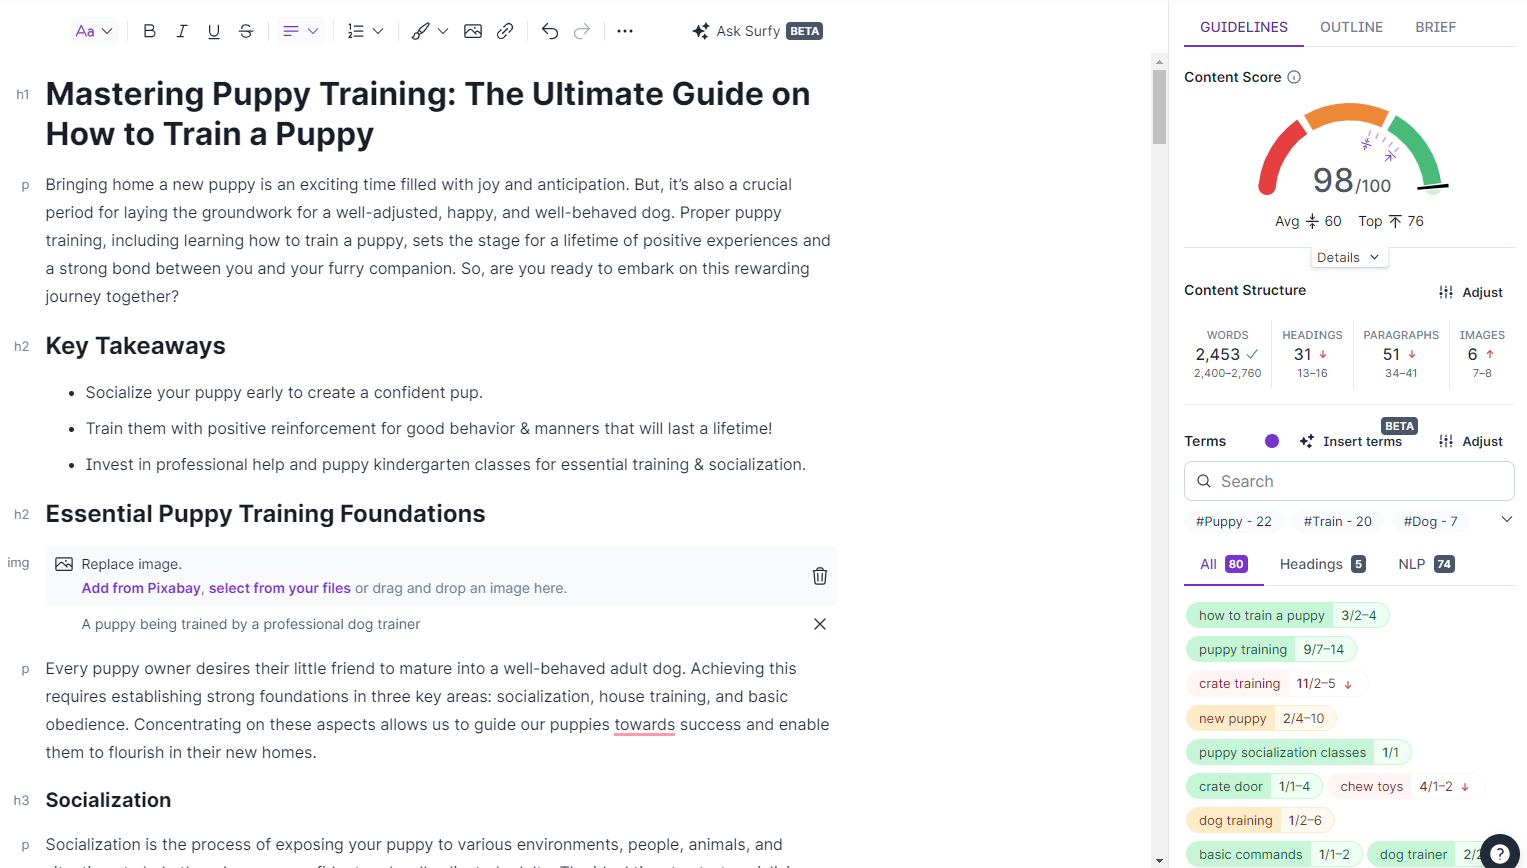Viewport: 1527px width, 868px height.
Task: Switch to the OUTLINE tab
Action: [1351, 27]
